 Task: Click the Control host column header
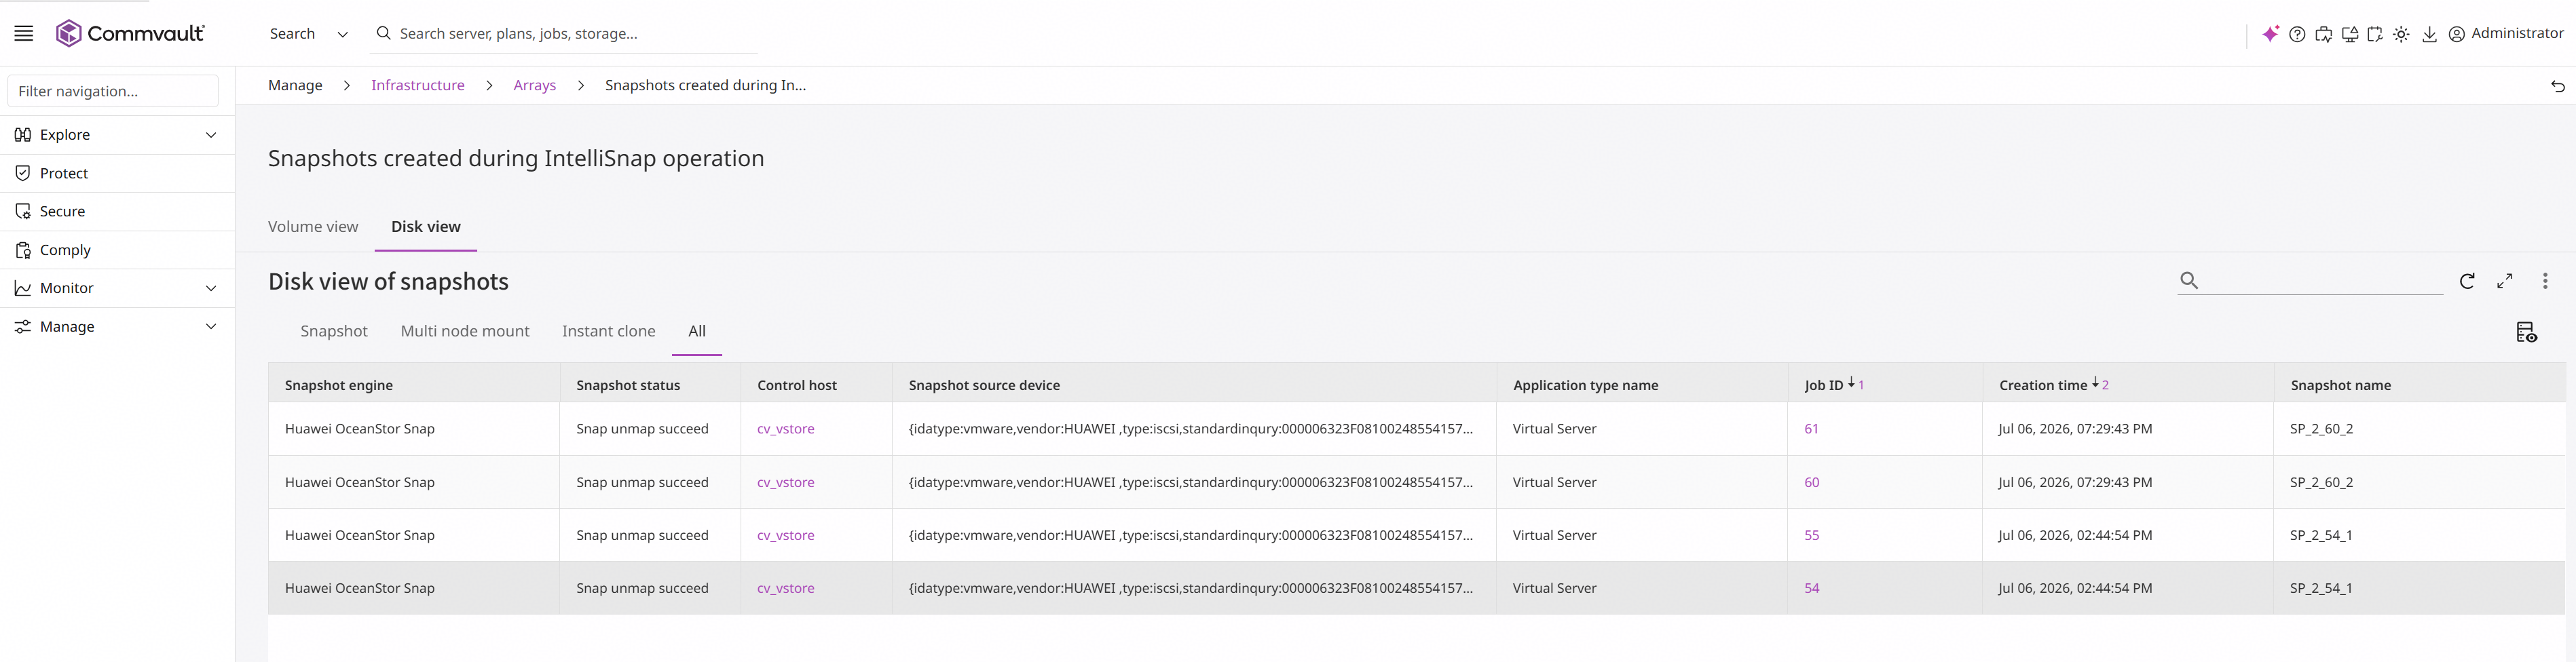tap(797, 385)
